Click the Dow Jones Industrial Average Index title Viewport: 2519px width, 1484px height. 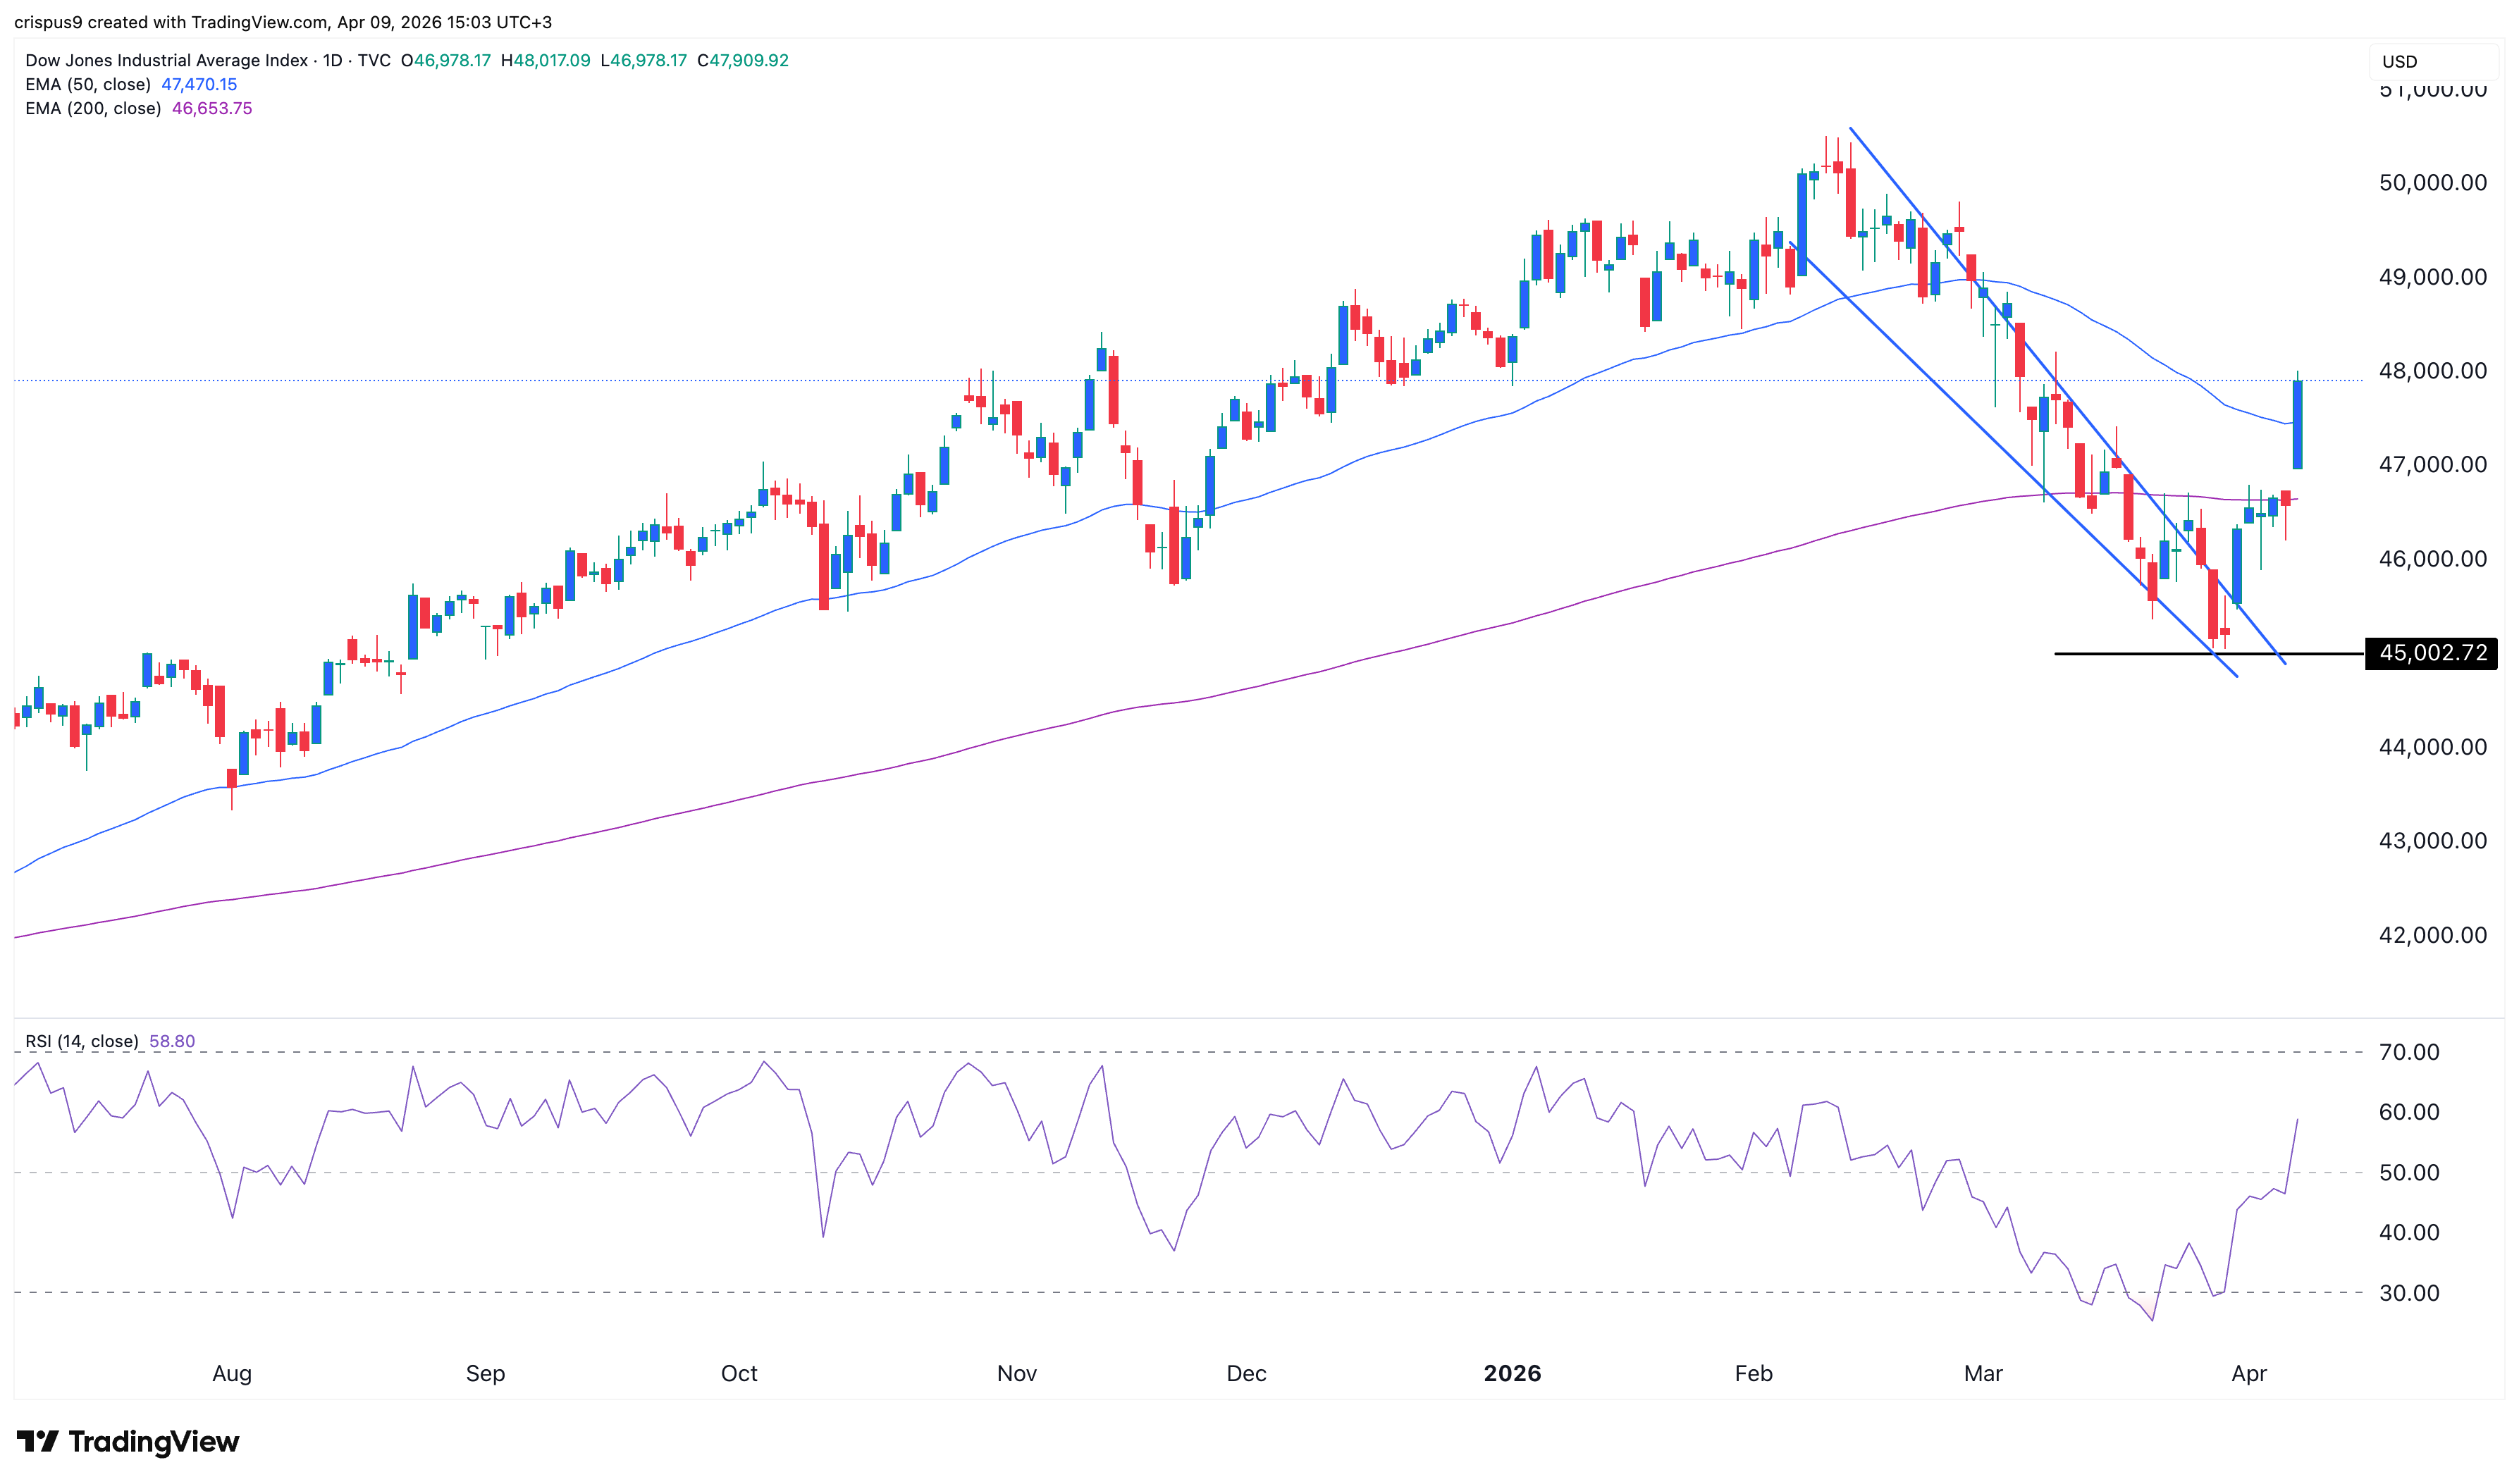click(166, 61)
